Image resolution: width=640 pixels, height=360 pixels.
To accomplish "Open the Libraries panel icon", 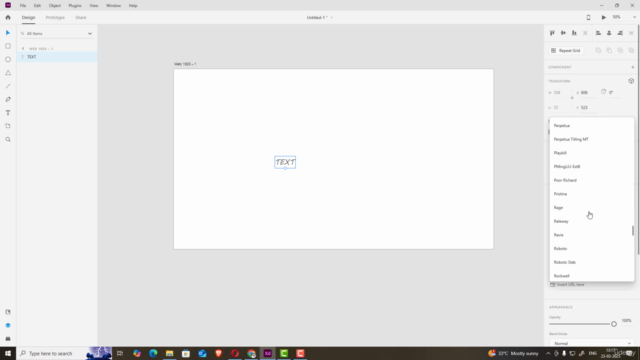I will point(8,312).
